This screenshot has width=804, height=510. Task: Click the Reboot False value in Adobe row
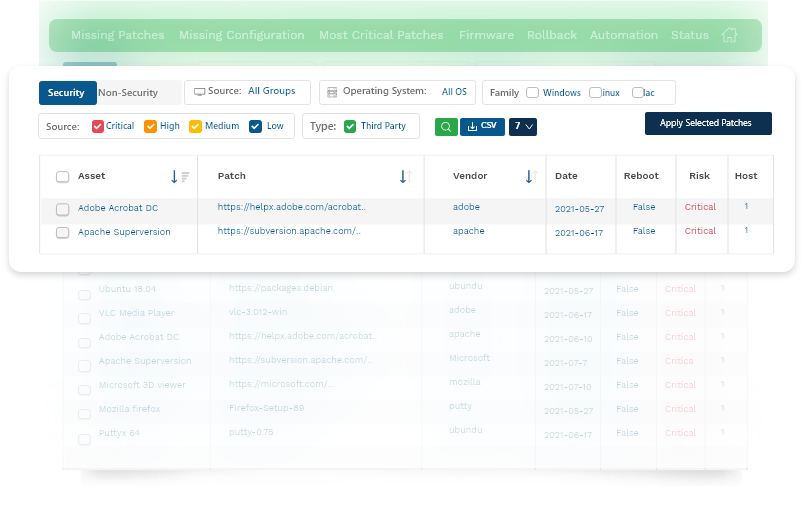click(644, 207)
